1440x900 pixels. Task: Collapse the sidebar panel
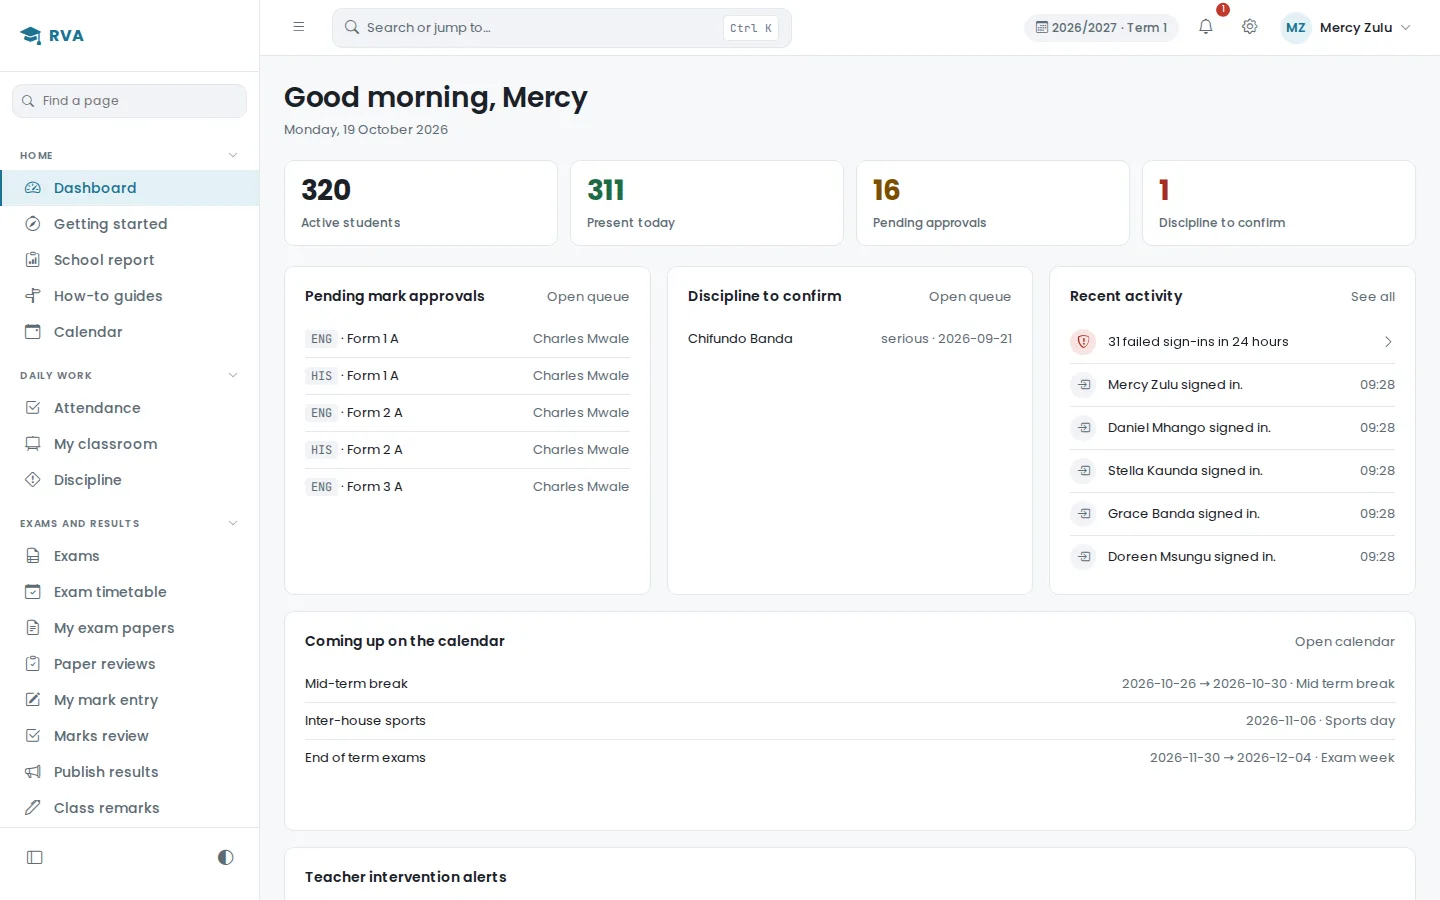pyautogui.click(x=35, y=857)
